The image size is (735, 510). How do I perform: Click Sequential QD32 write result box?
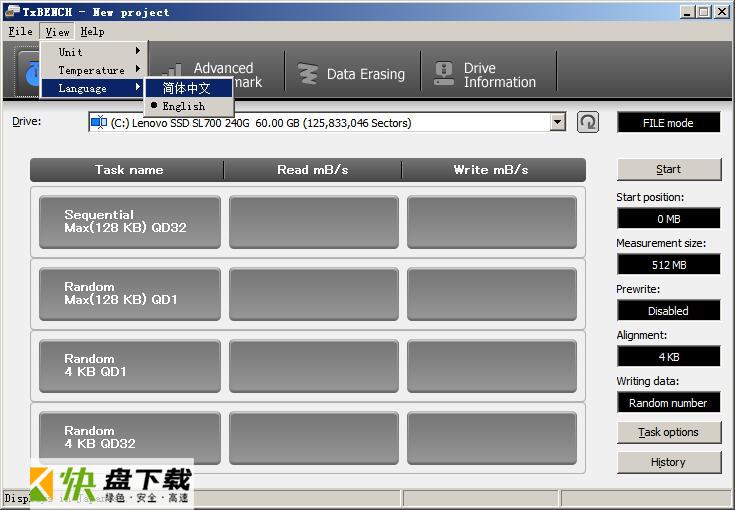click(492, 222)
